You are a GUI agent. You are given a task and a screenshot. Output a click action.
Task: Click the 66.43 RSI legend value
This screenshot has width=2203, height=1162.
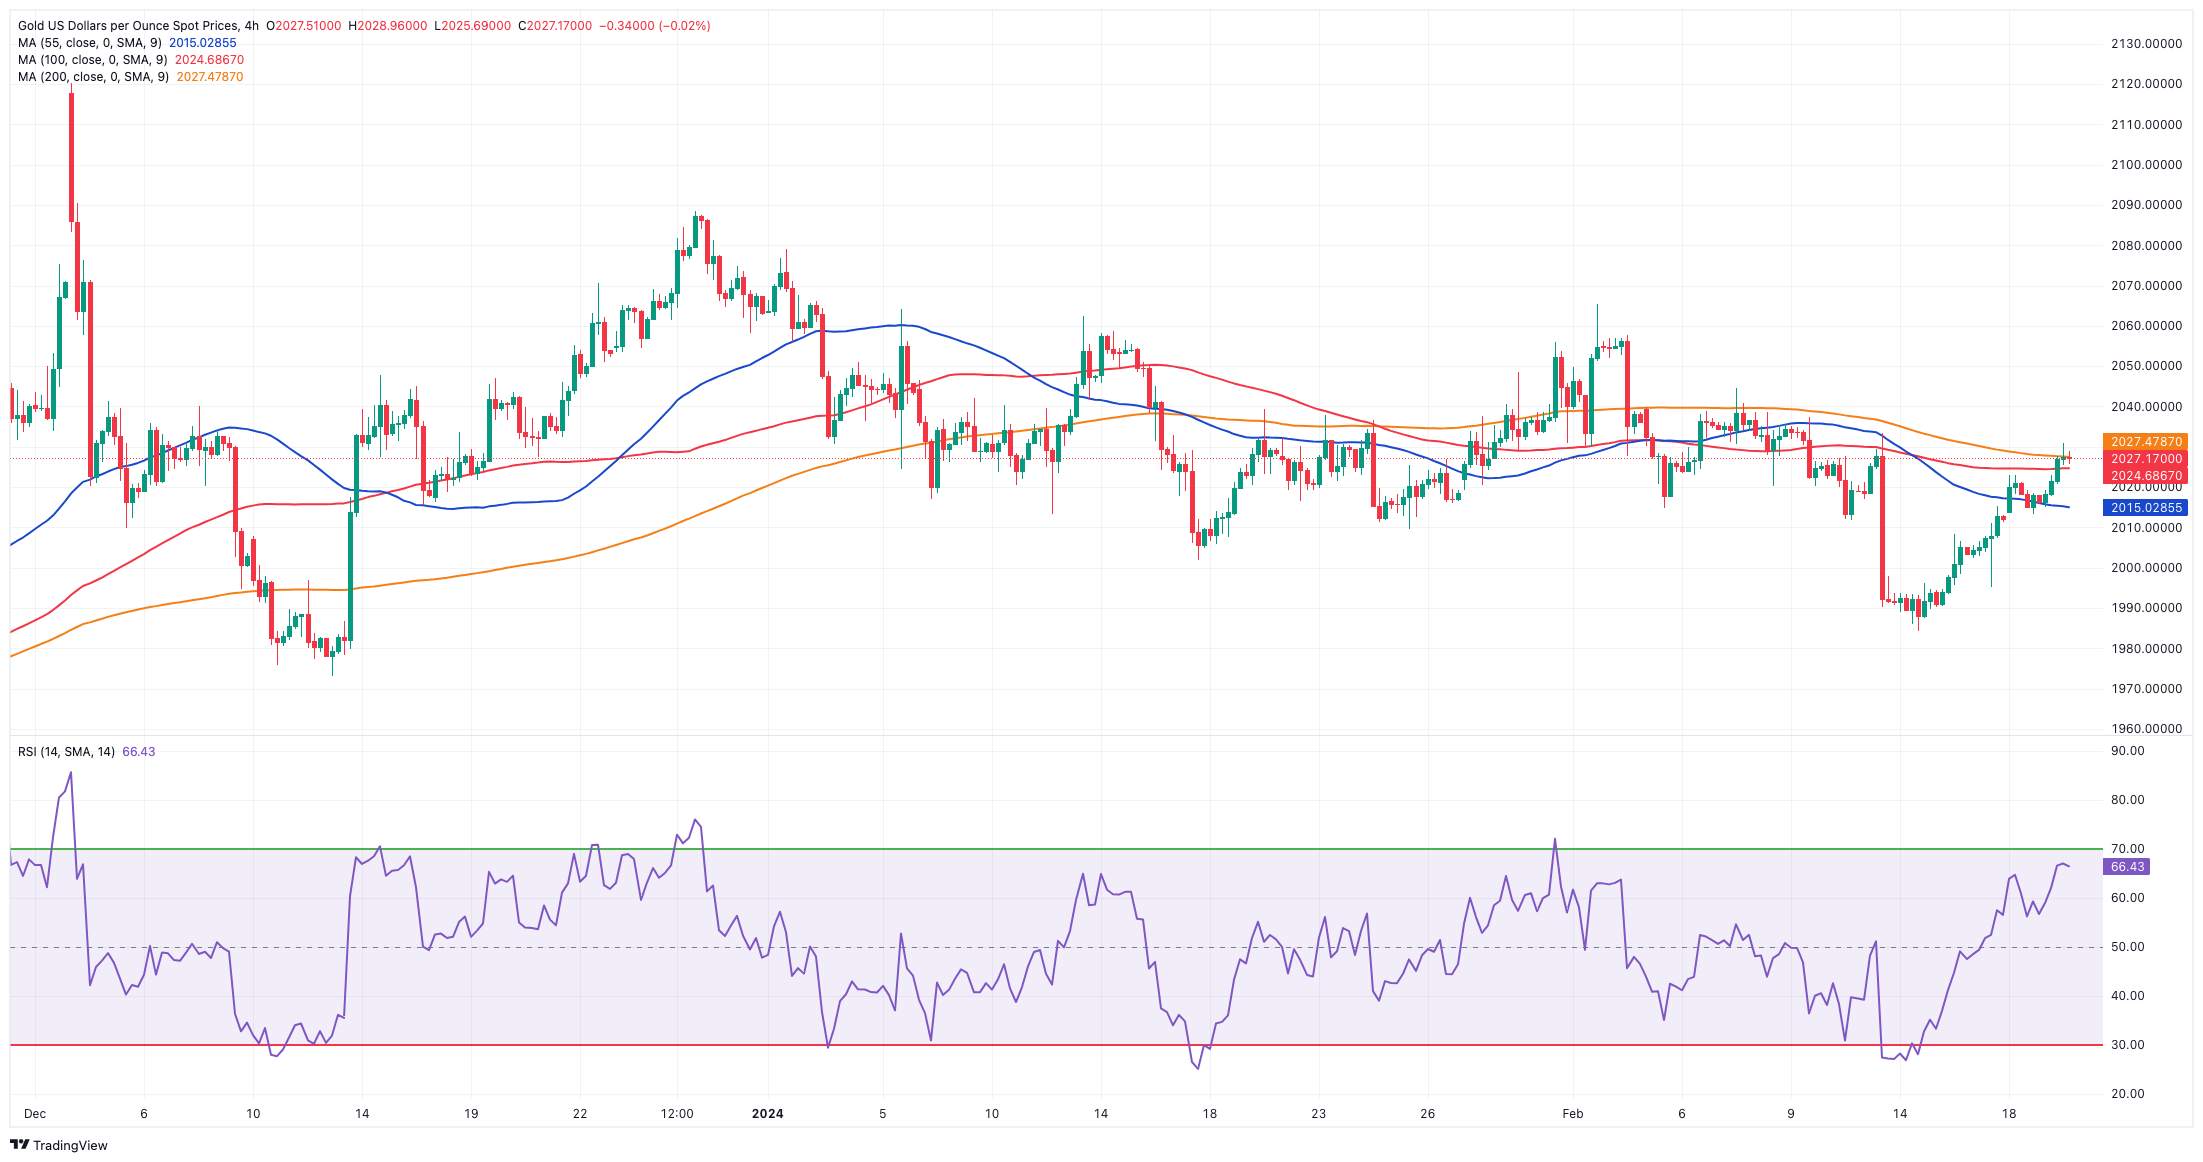139,752
